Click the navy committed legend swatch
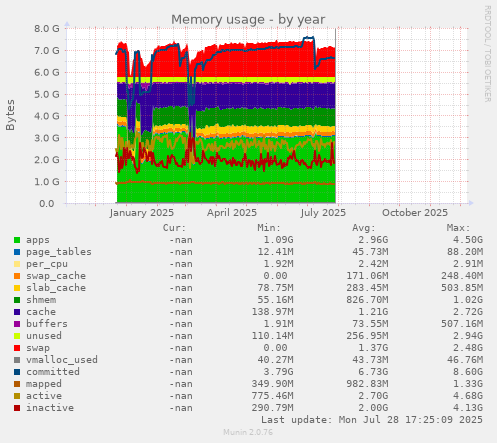This screenshot has width=497, height=443. pos(17,372)
